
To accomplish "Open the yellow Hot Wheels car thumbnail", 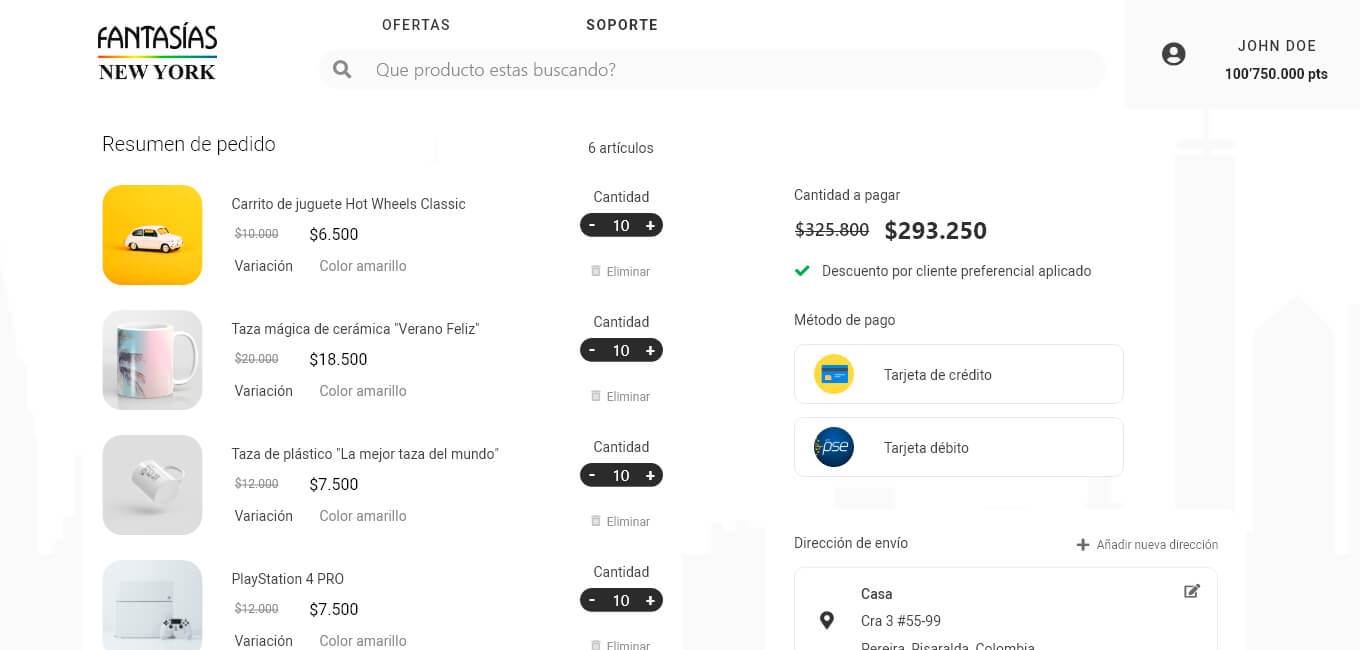I will pos(152,235).
